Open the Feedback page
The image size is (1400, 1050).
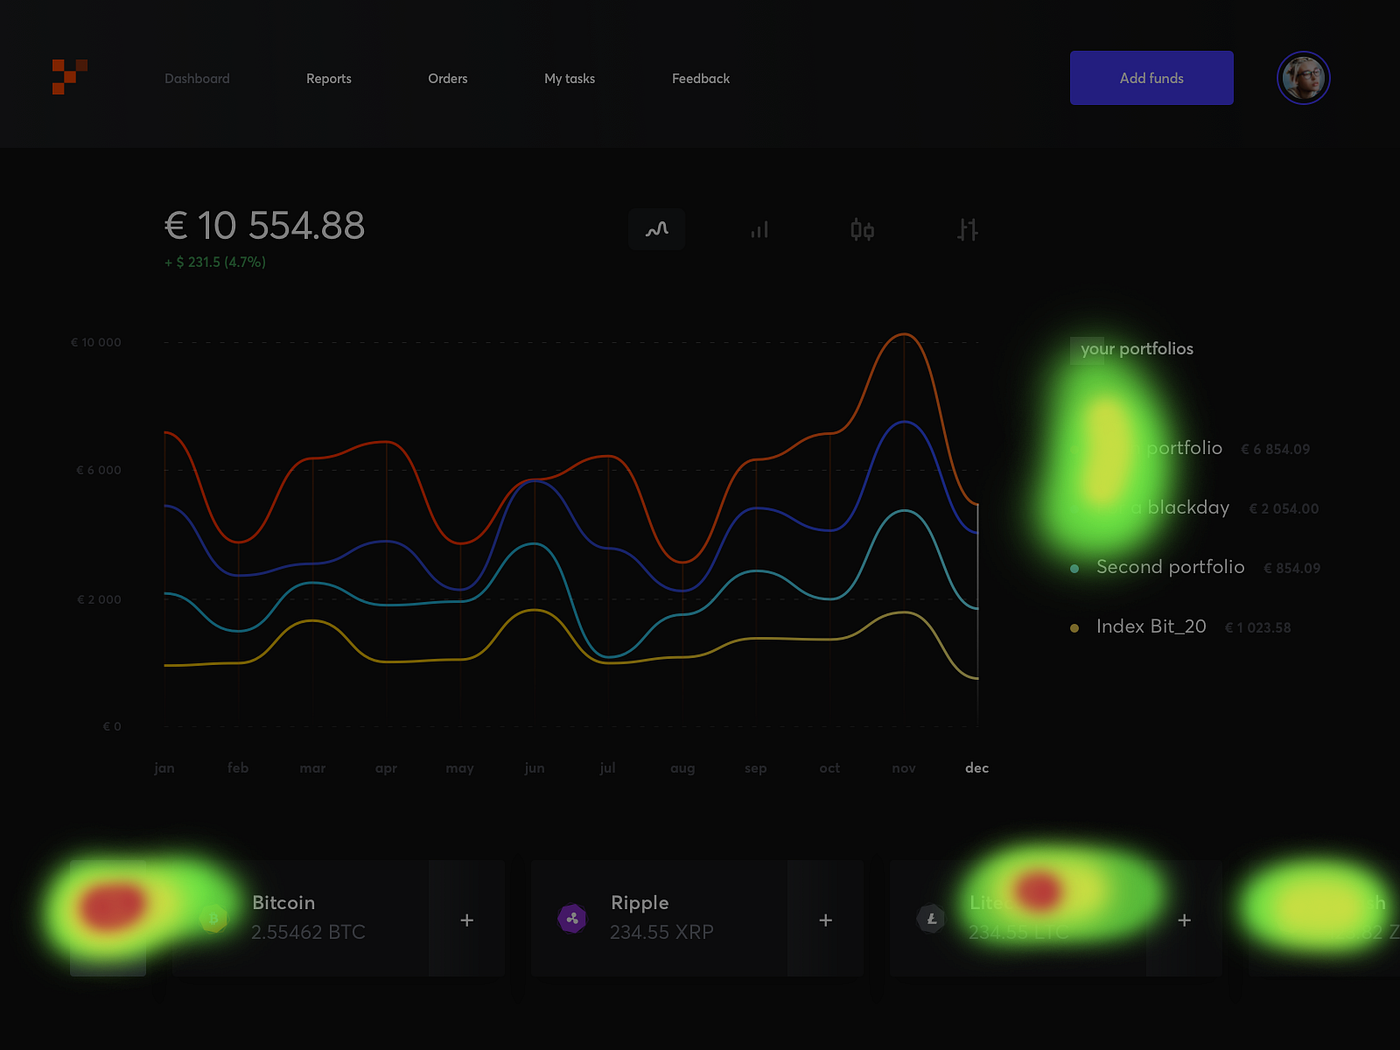coord(700,78)
